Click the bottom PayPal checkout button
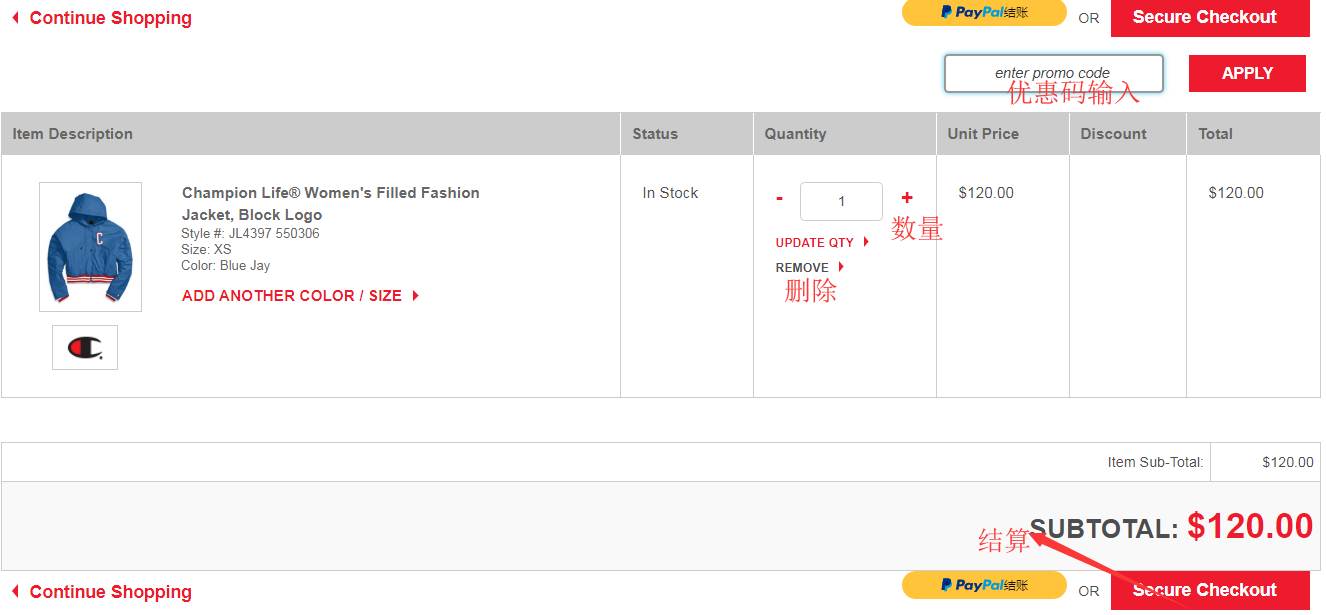This screenshot has height=615, width=1326. tap(984, 585)
